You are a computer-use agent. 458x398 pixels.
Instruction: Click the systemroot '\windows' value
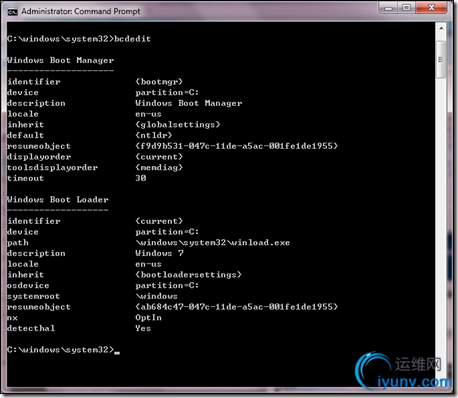[x=156, y=296]
